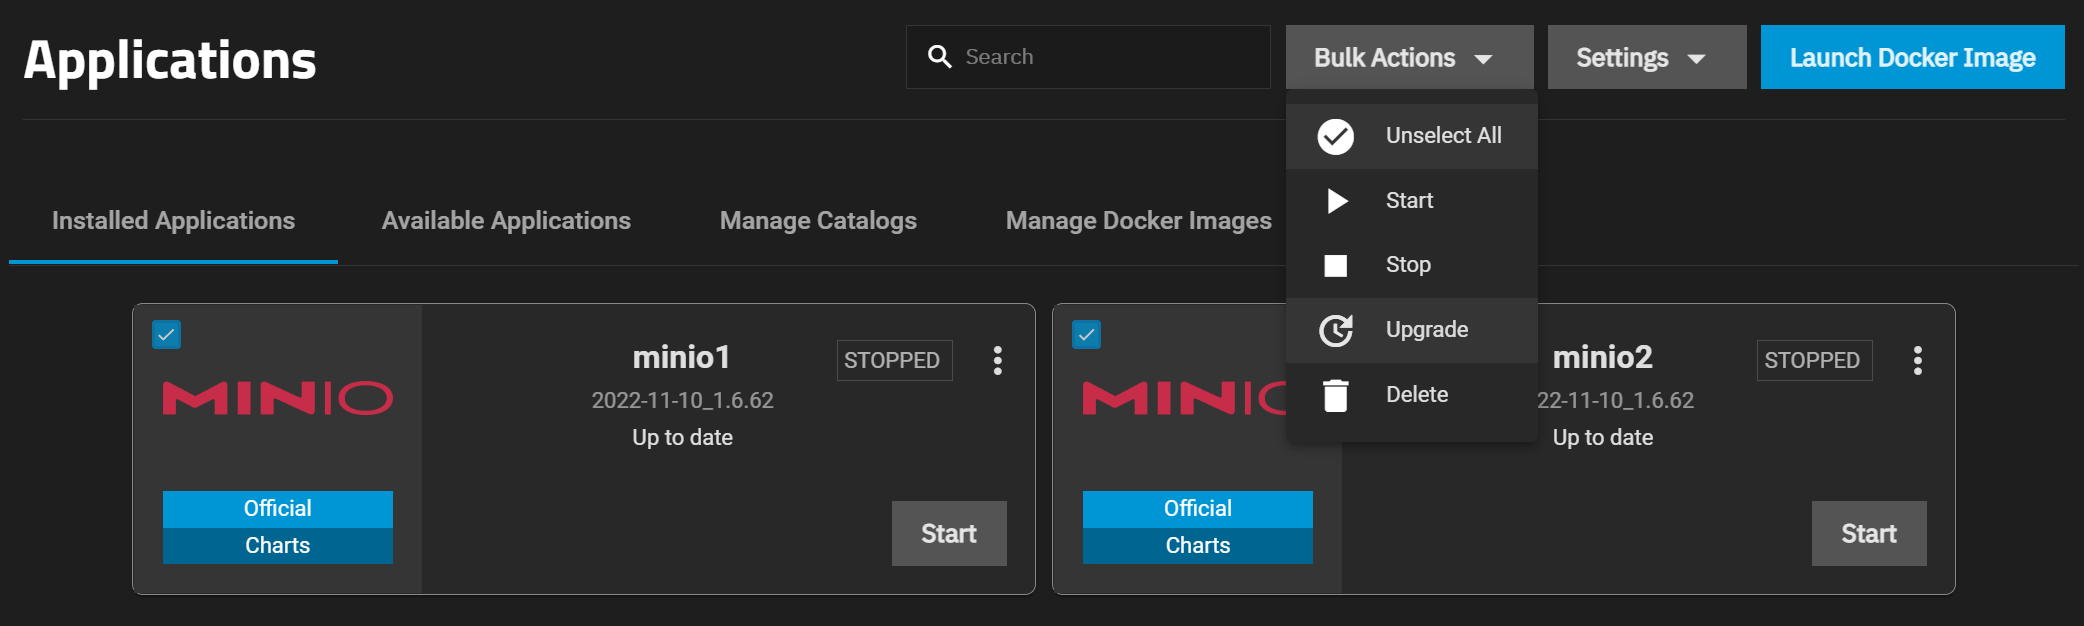Click the STOPPED status badge on minio1
Screen dimensions: 2084x626
point(894,360)
